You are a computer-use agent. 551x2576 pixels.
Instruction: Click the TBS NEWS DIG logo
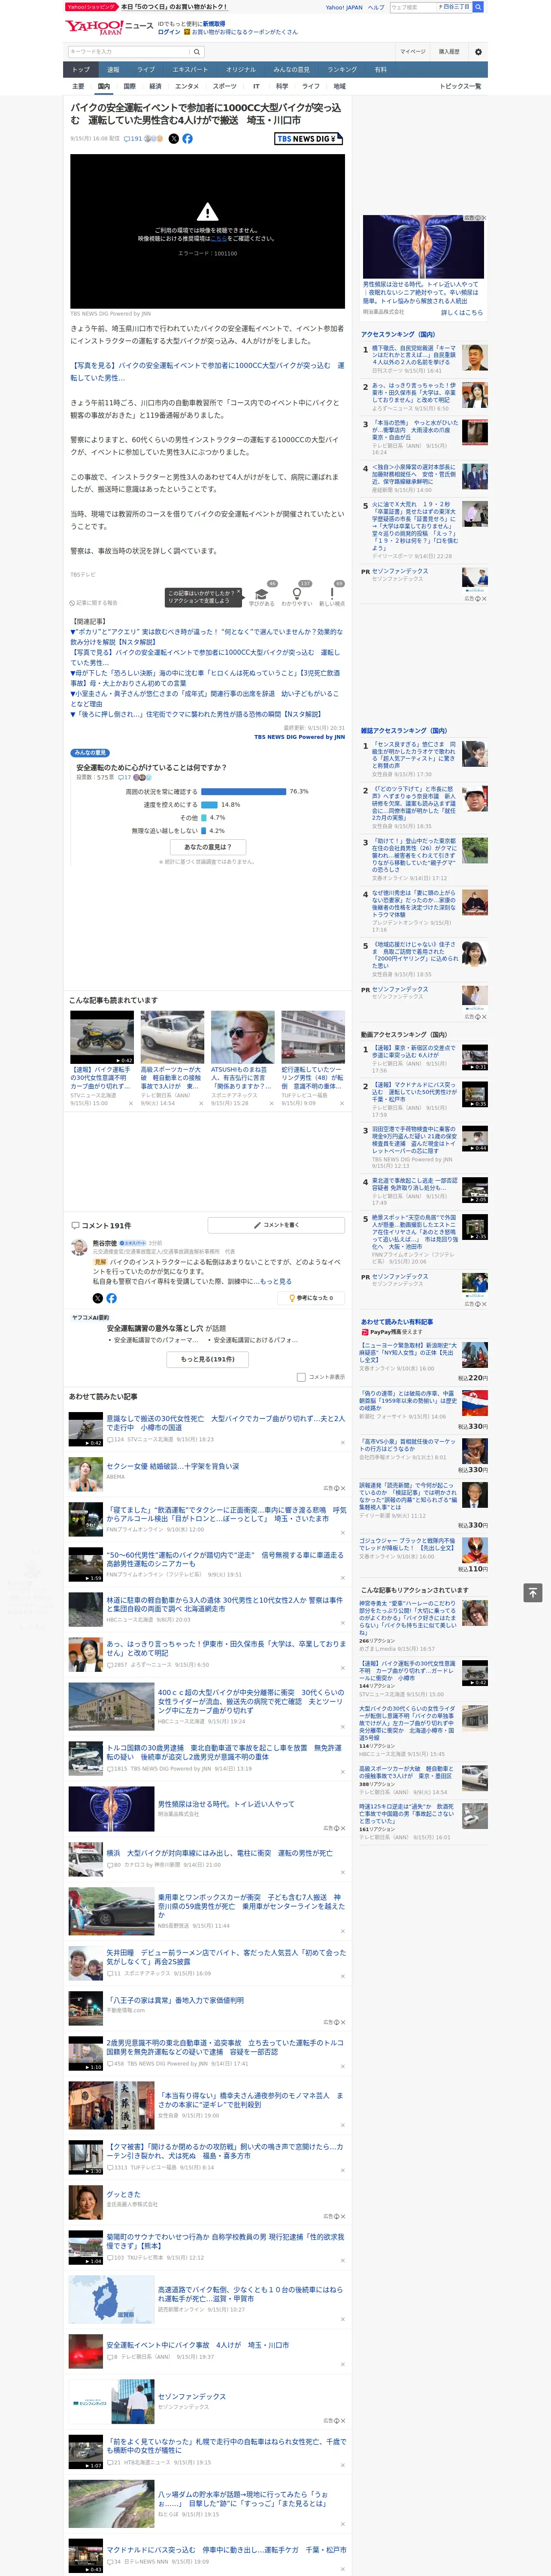tap(309, 139)
